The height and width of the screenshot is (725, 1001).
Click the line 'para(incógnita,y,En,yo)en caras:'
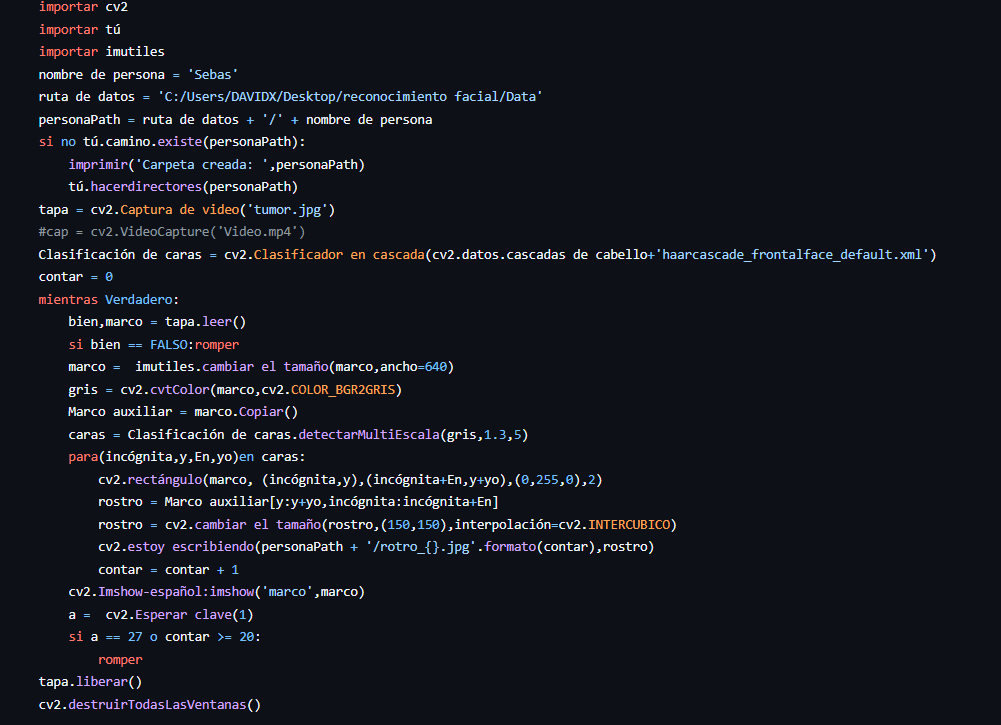click(187, 457)
